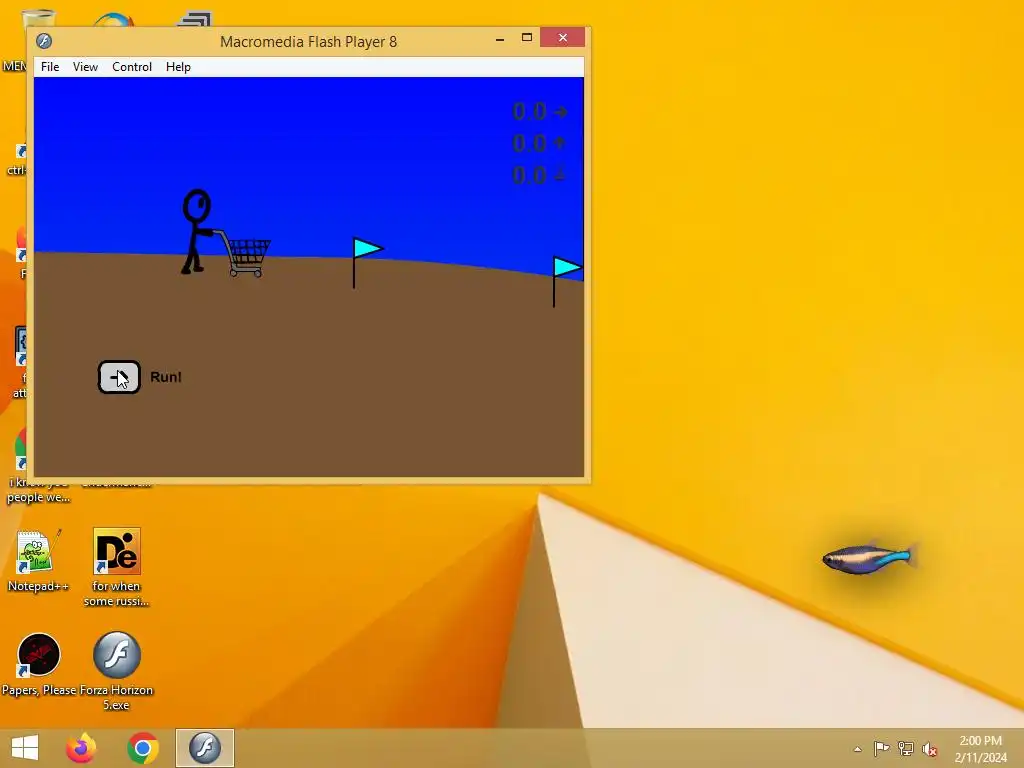Open the network tray icon

click(906, 748)
